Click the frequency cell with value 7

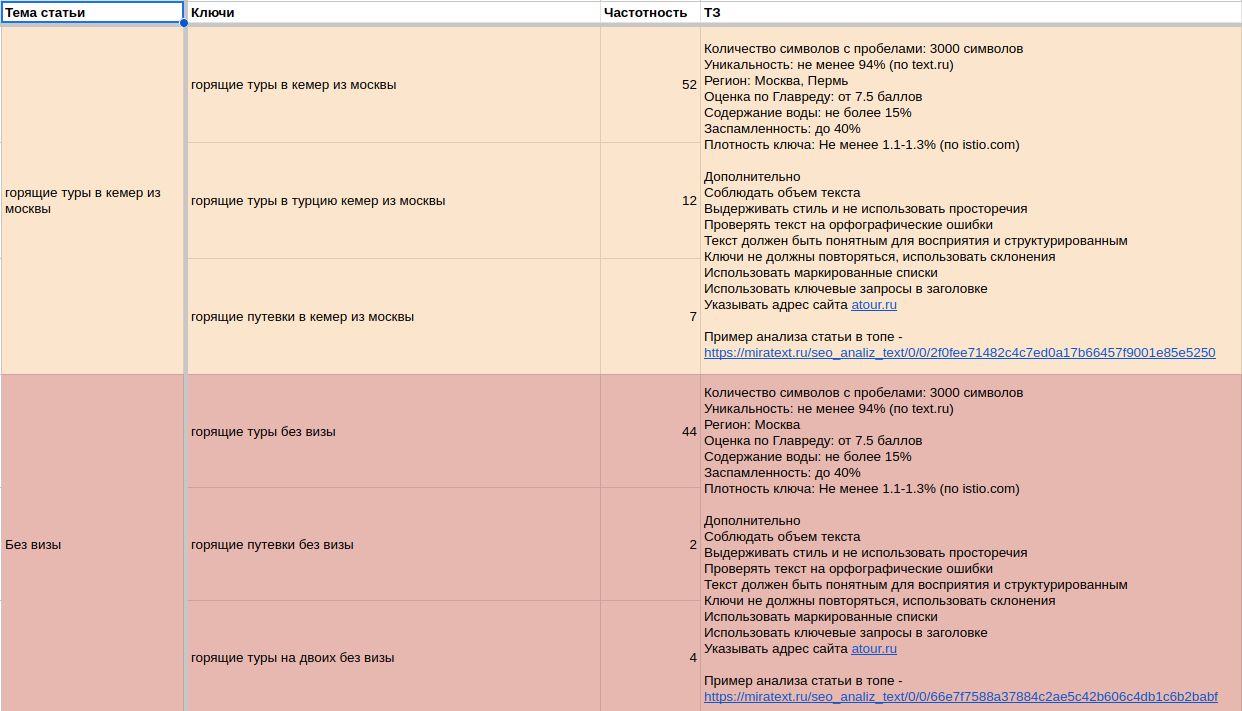(650, 317)
